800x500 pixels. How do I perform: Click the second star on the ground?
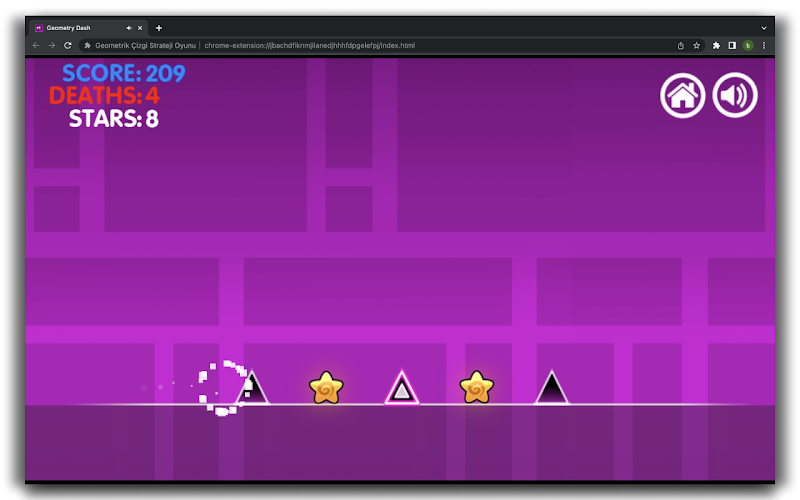pos(477,387)
